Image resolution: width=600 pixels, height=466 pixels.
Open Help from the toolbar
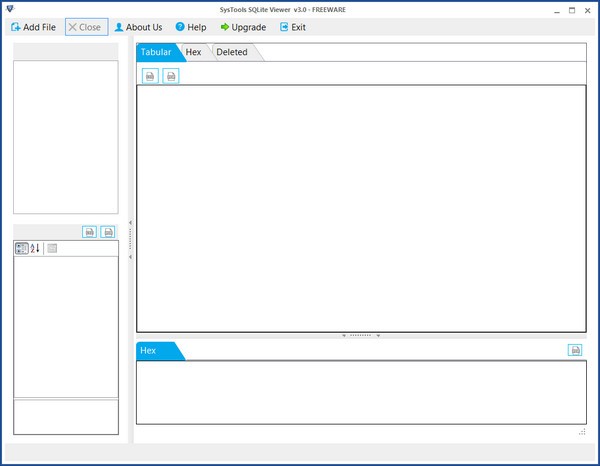click(x=193, y=27)
